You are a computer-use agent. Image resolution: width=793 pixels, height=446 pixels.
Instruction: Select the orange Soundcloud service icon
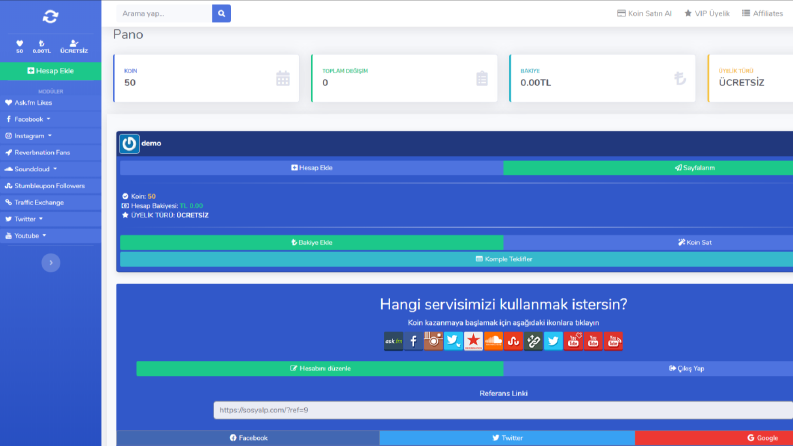(x=493, y=341)
